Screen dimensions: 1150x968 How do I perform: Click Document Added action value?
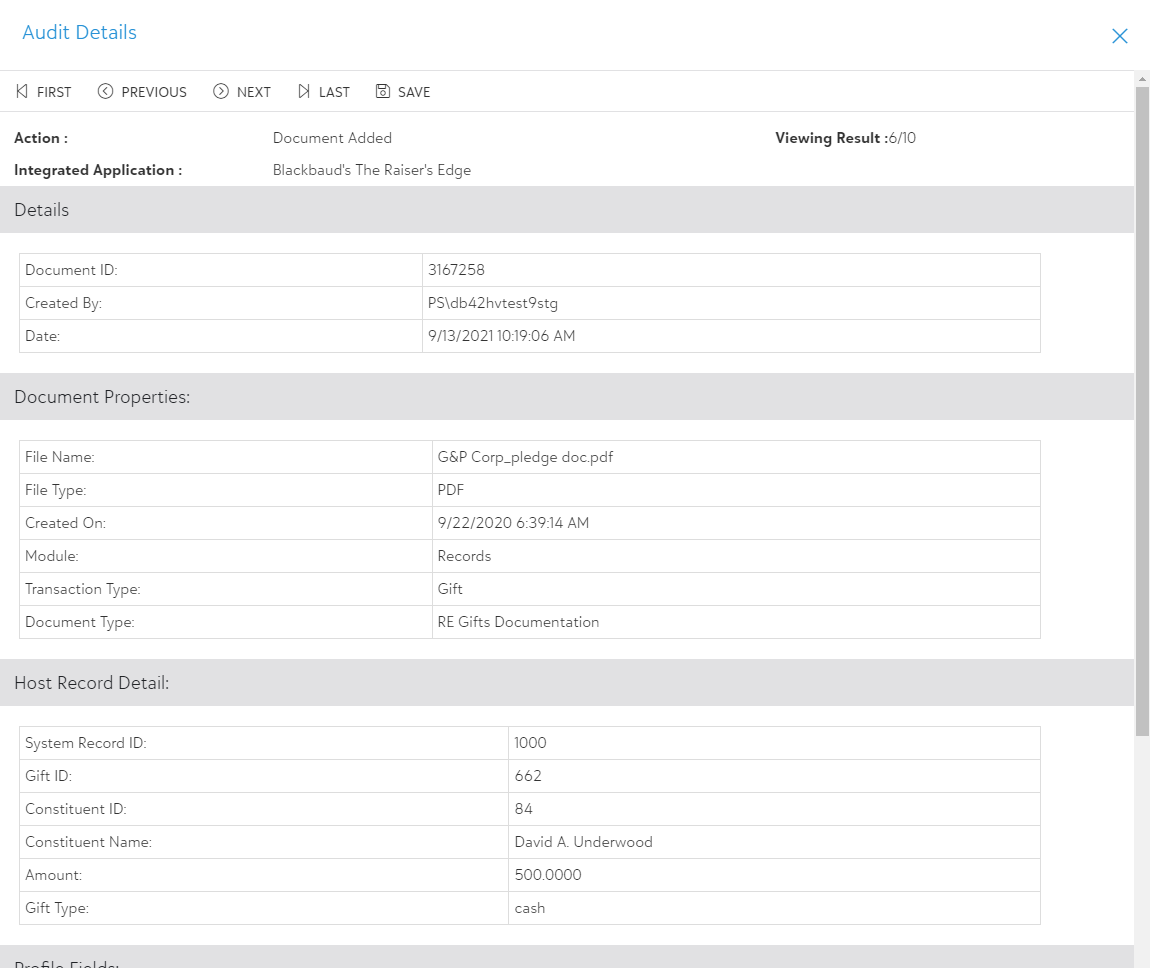332,138
